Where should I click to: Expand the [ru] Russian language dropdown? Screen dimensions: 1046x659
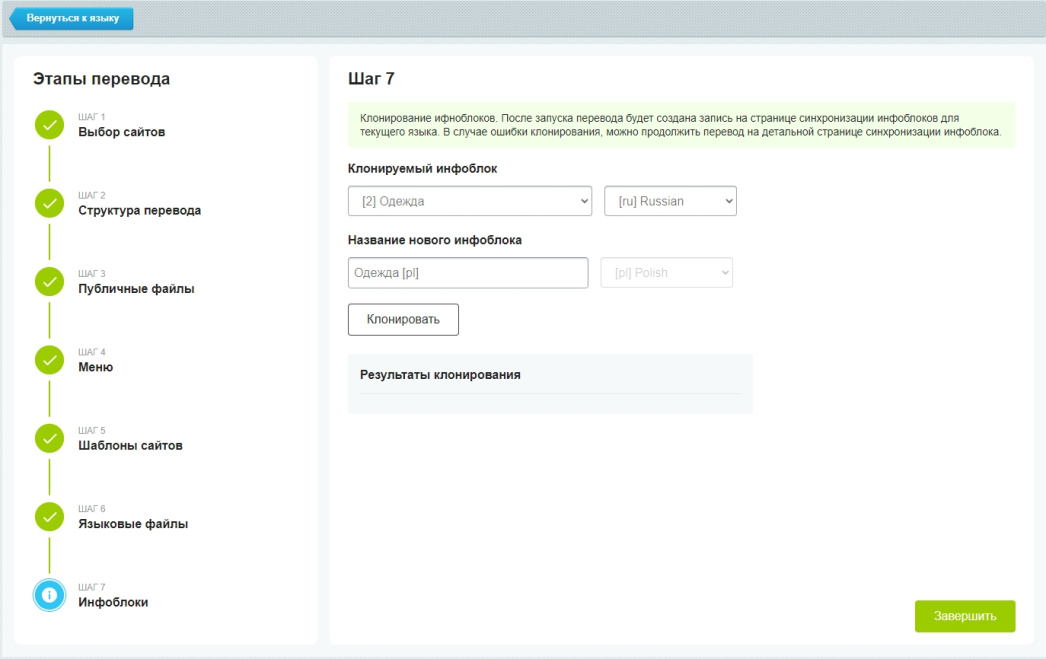[670, 201]
